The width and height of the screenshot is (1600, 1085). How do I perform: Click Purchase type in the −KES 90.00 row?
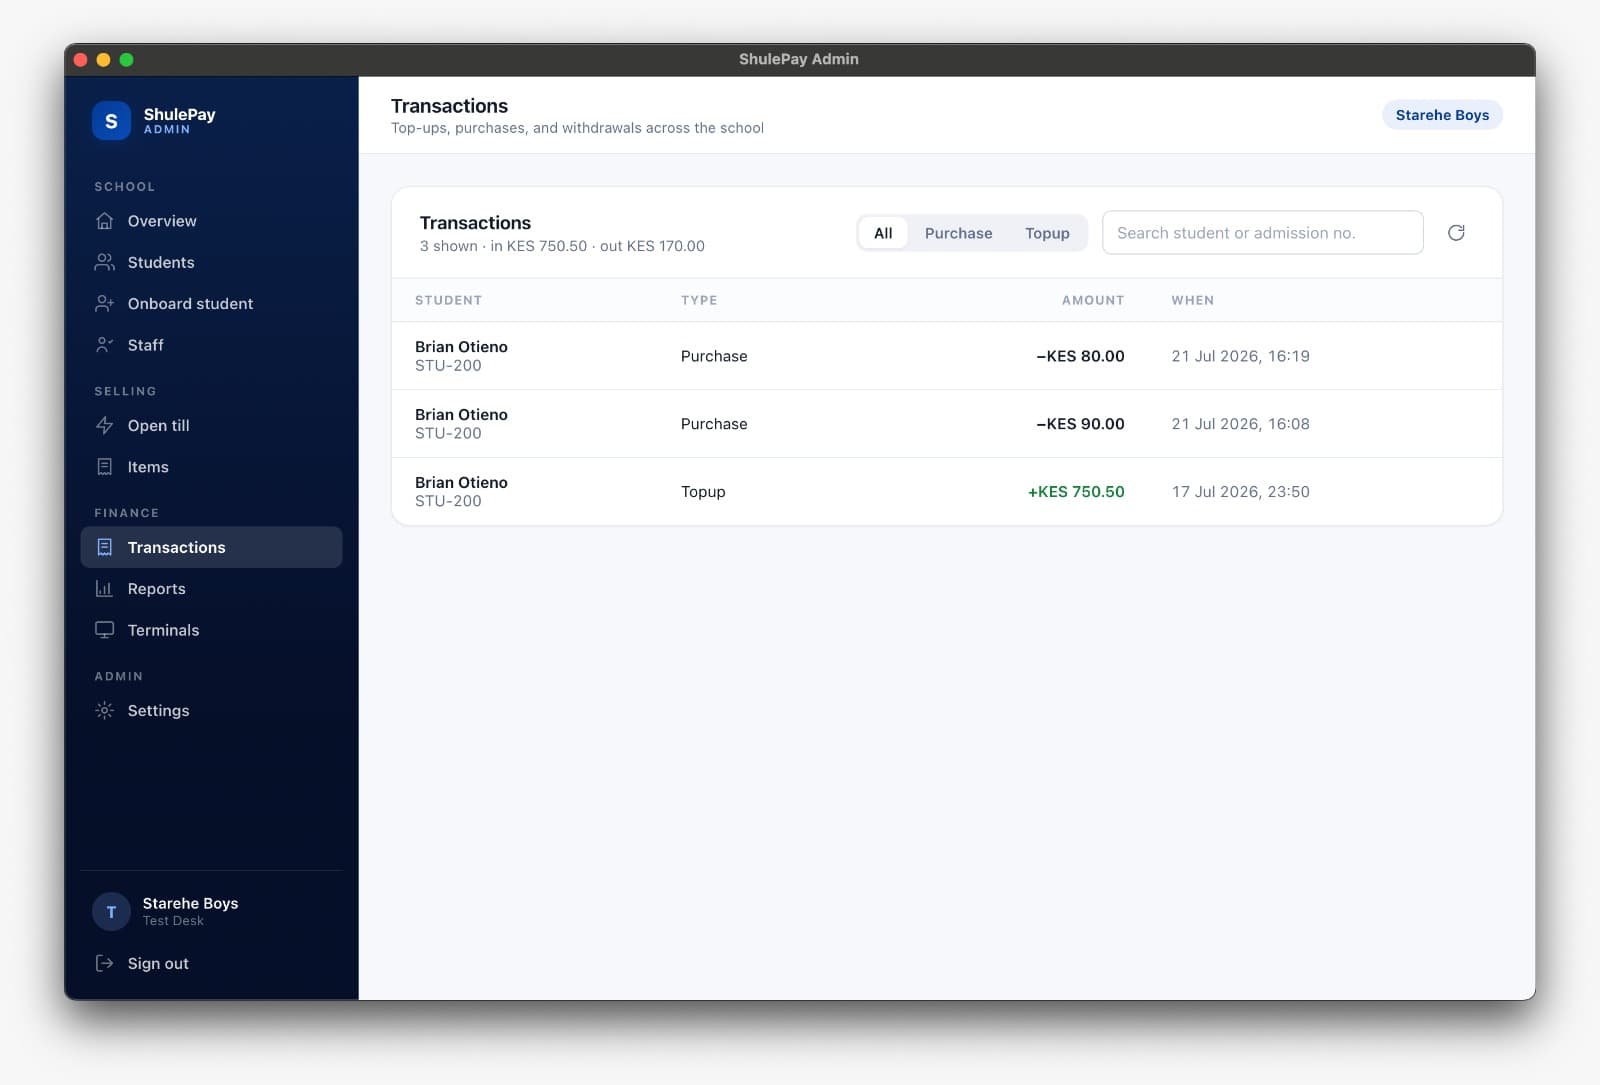(714, 424)
